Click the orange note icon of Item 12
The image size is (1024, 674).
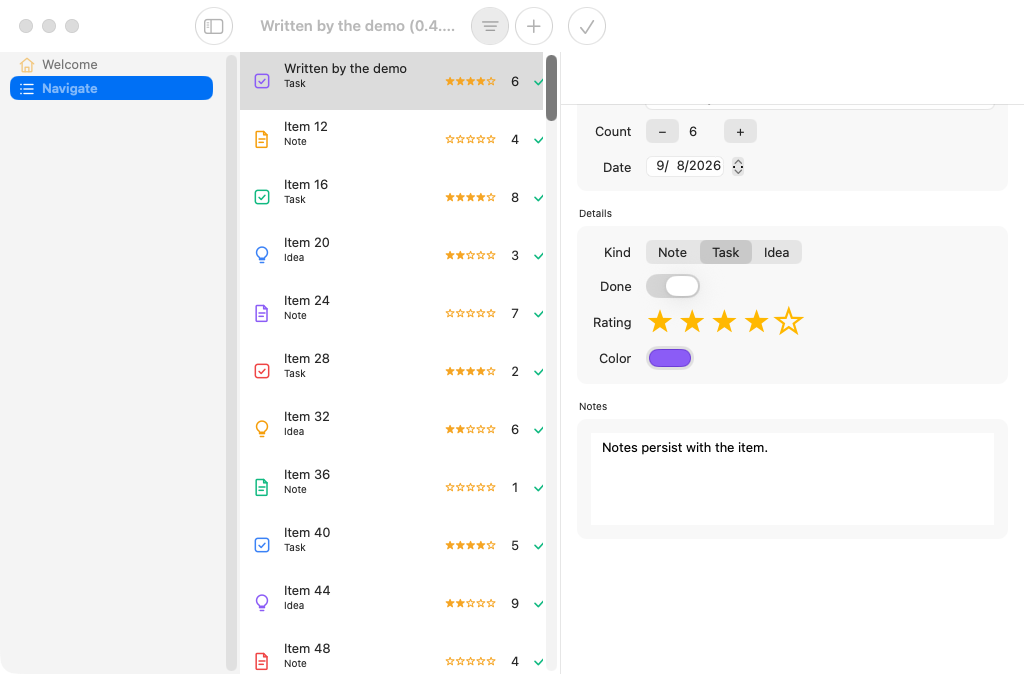261,139
